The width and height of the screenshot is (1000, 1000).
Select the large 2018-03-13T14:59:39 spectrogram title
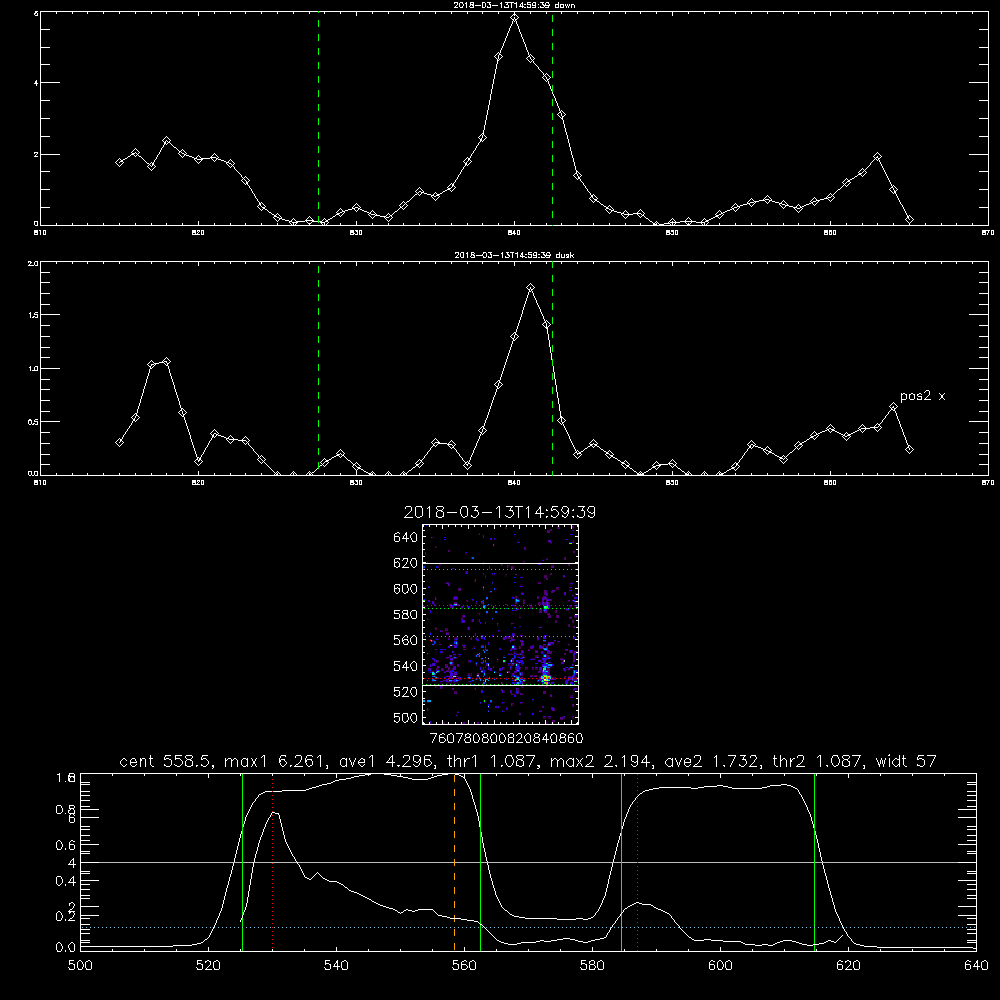tap(500, 512)
